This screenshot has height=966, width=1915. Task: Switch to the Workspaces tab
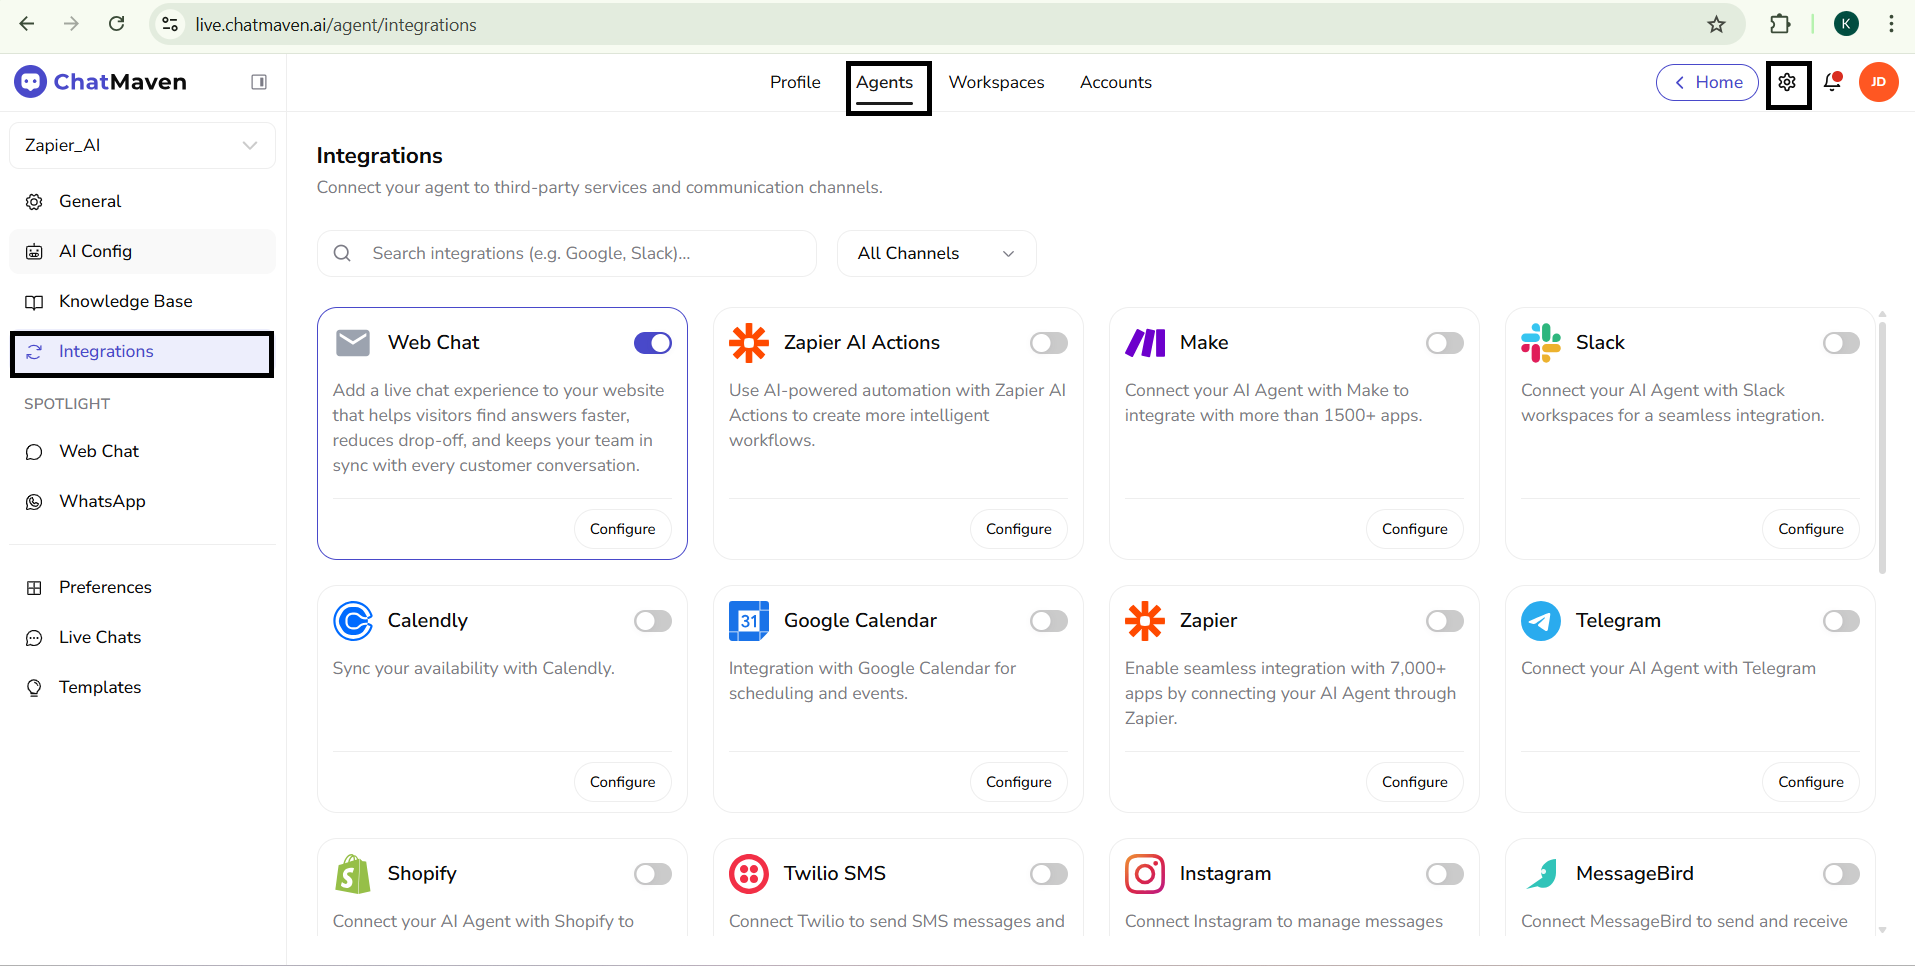[x=996, y=82]
